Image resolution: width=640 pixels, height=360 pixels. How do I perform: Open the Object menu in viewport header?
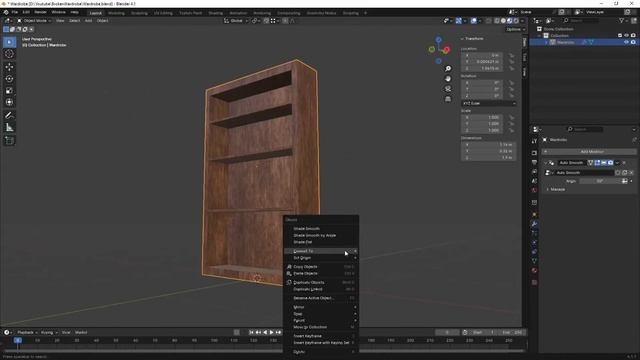point(102,20)
